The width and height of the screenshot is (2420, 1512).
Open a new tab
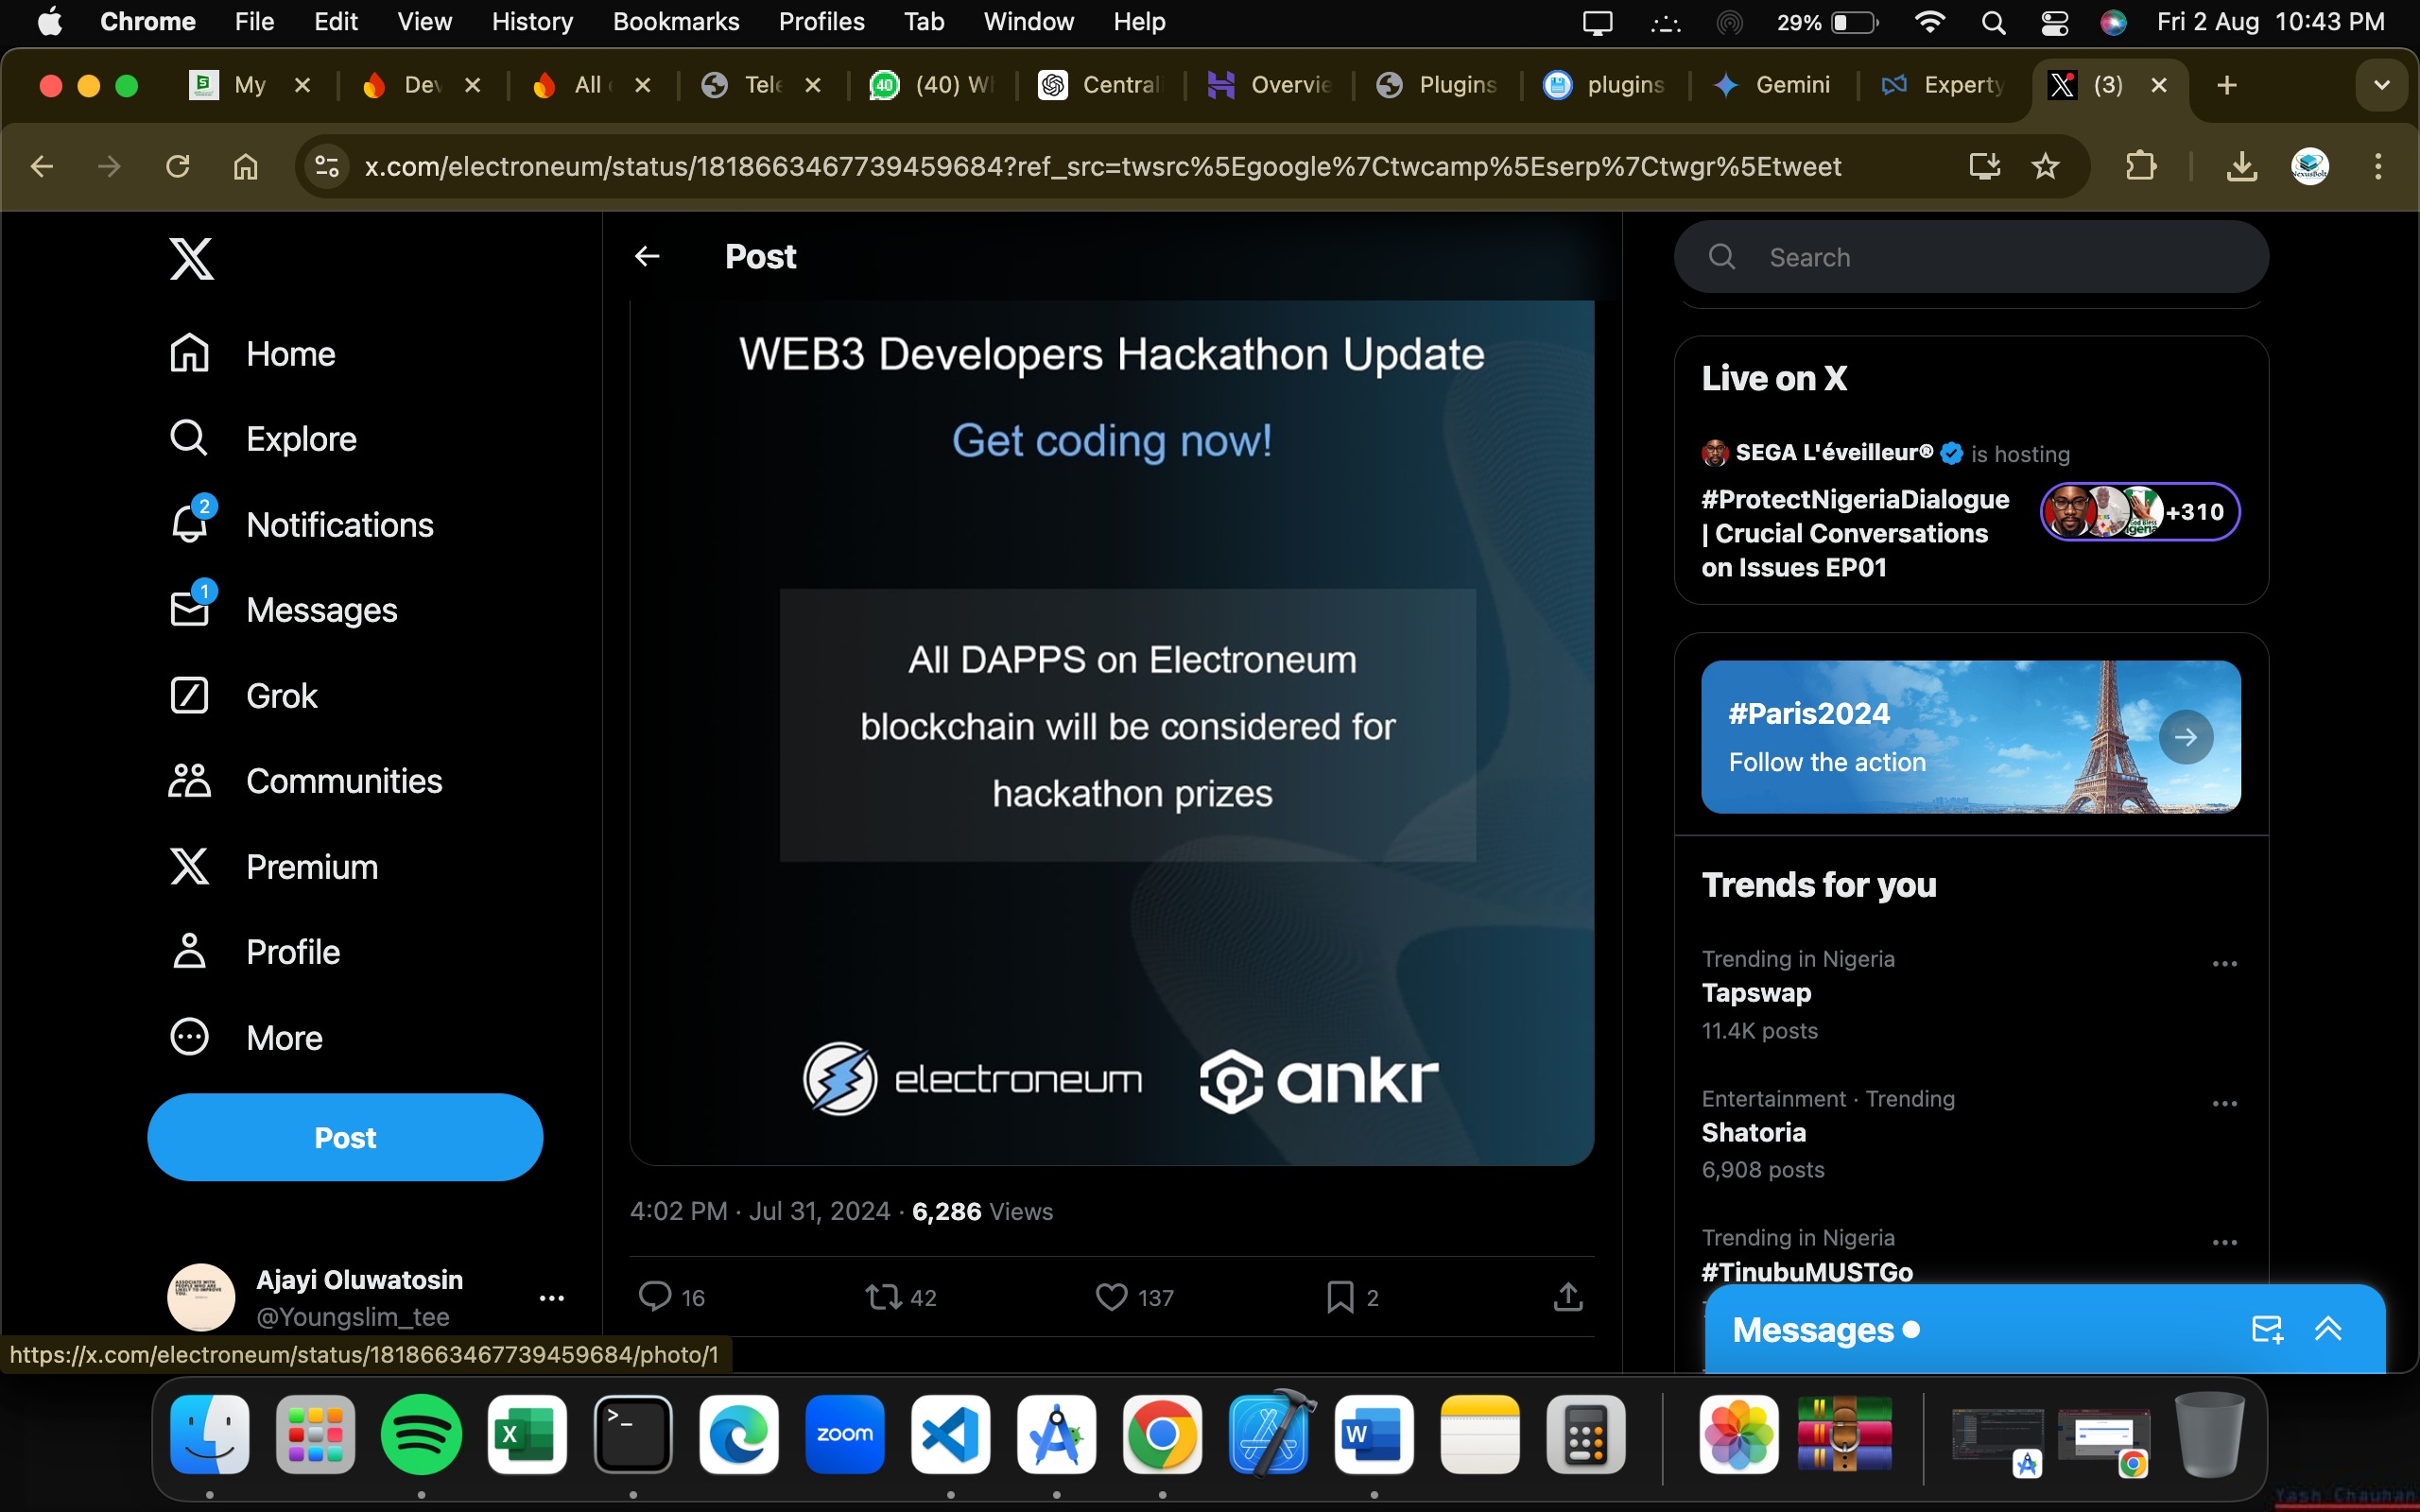pyautogui.click(x=2226, y=85)
